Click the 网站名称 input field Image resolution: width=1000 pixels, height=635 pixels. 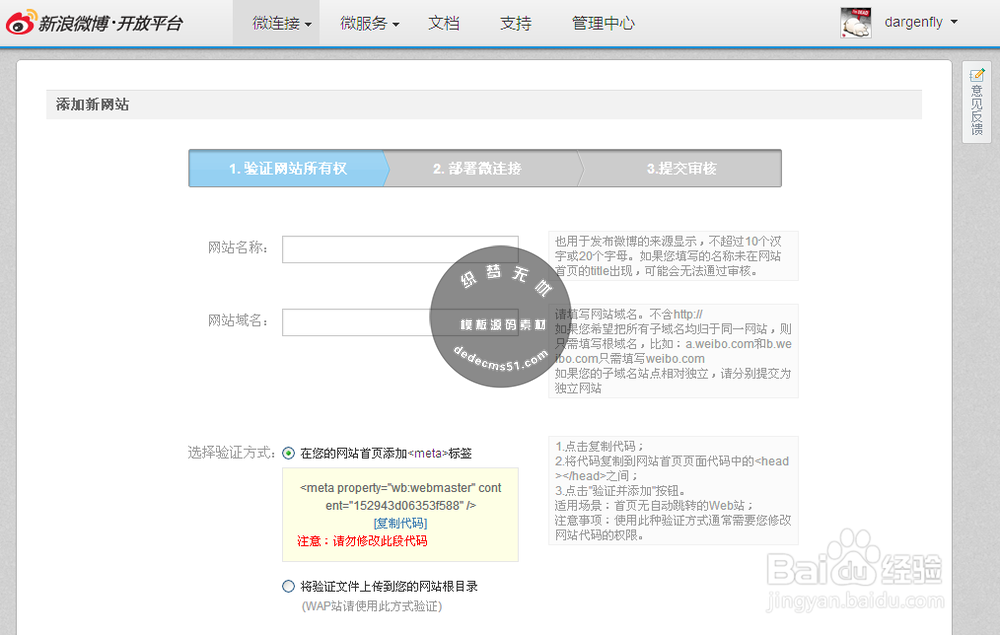tap(400, 250)
